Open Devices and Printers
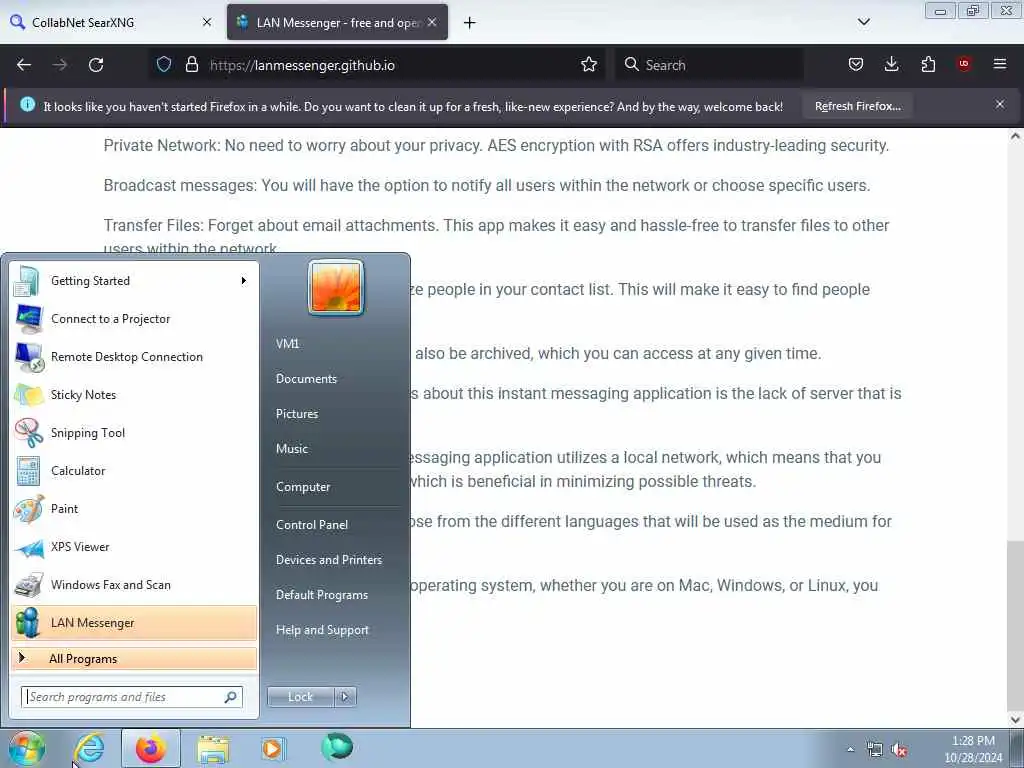Image resolution: width=1024 pixels, height=768 pixels. tap(328, 560)
